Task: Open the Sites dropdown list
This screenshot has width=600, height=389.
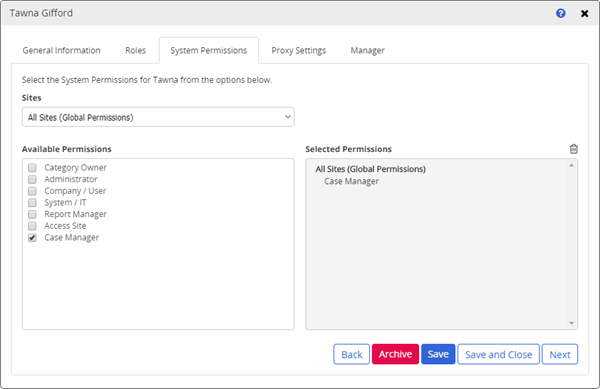Action: (x=158, y=117)
